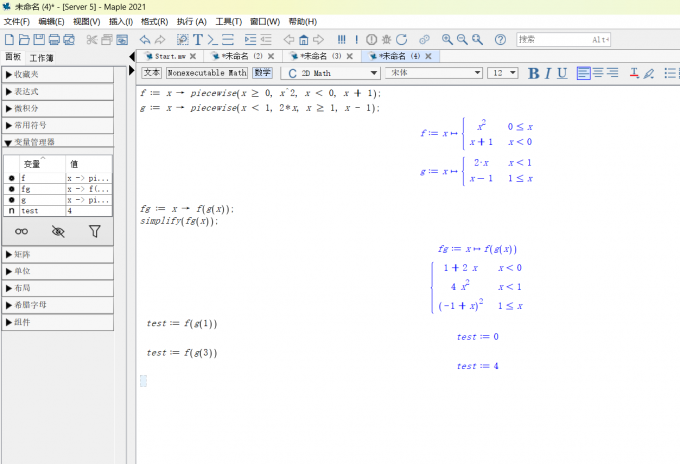
Task: Switch to the 未命名 (2) tab
Action: tap(242, 56)
